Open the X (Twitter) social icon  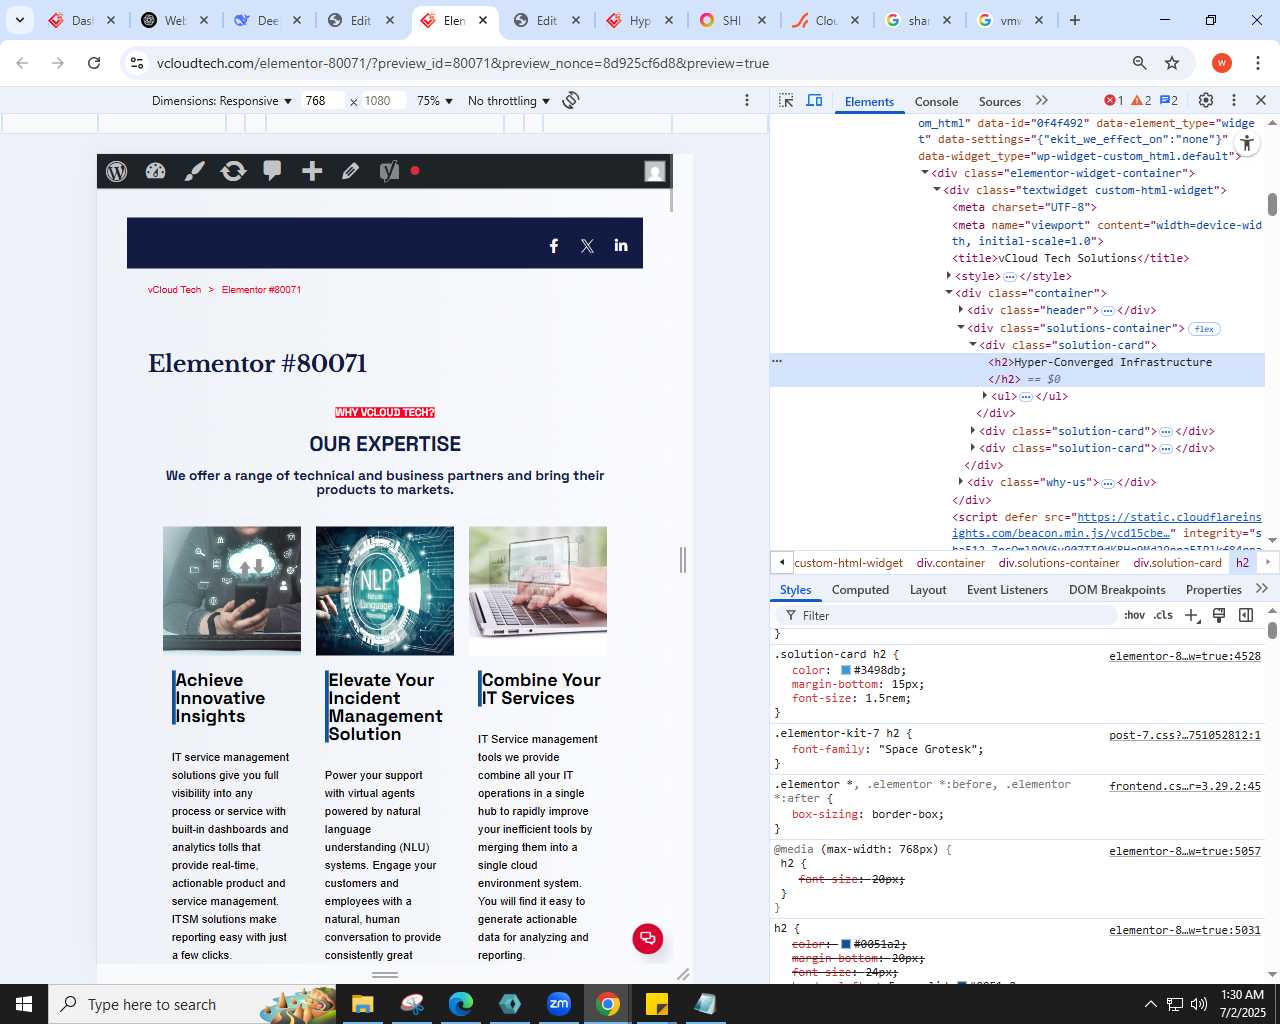587,245
